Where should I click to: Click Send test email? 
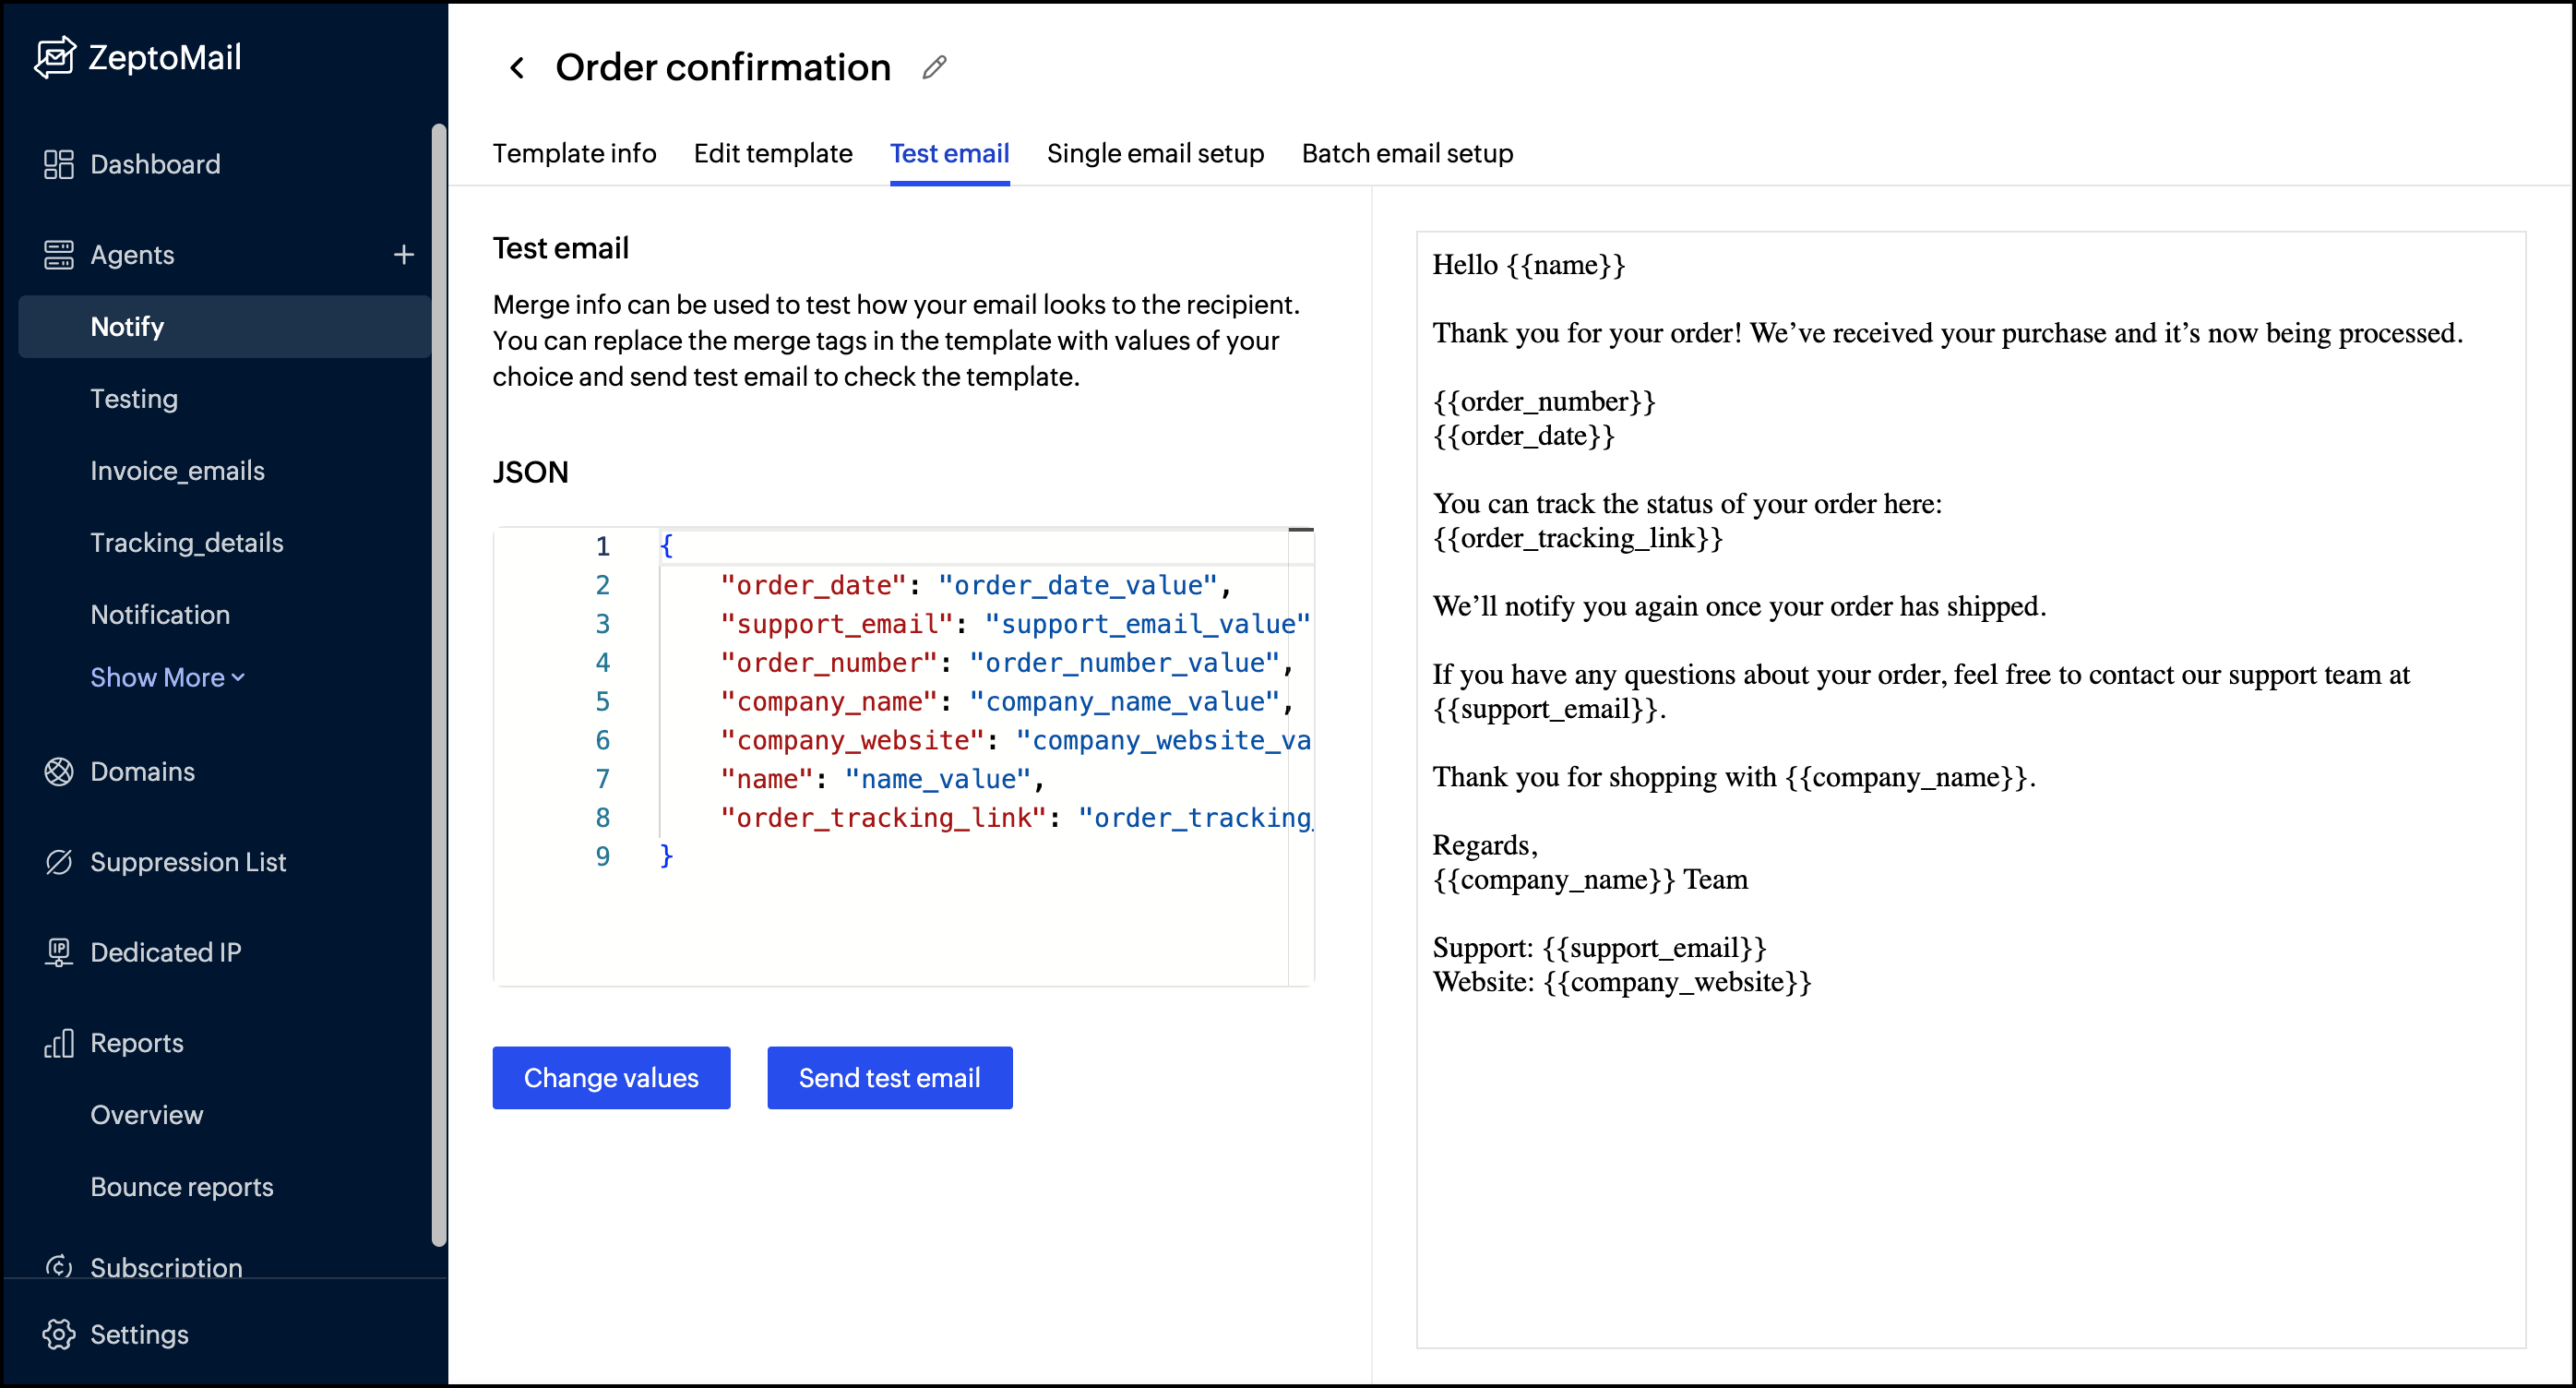coord(889,1077)
